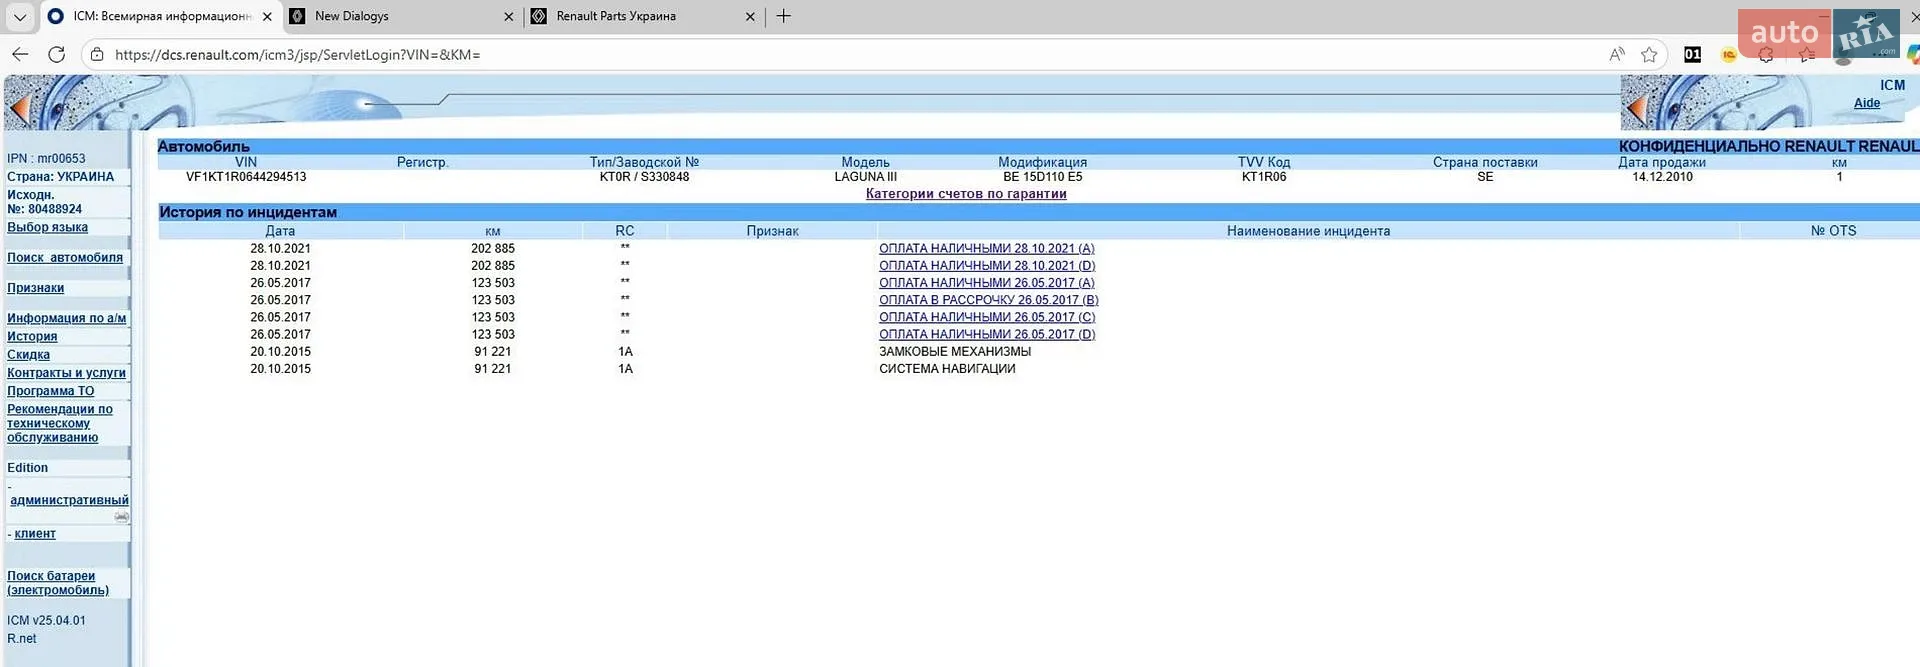Screen dimensions: 1920x667
Task: Open Выбор языка language selection
Action: pos(47,227)
